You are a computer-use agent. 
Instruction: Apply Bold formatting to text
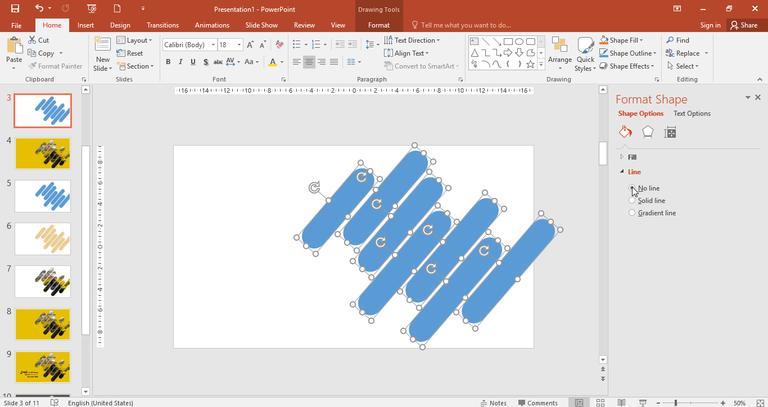(x=168, y=62)
